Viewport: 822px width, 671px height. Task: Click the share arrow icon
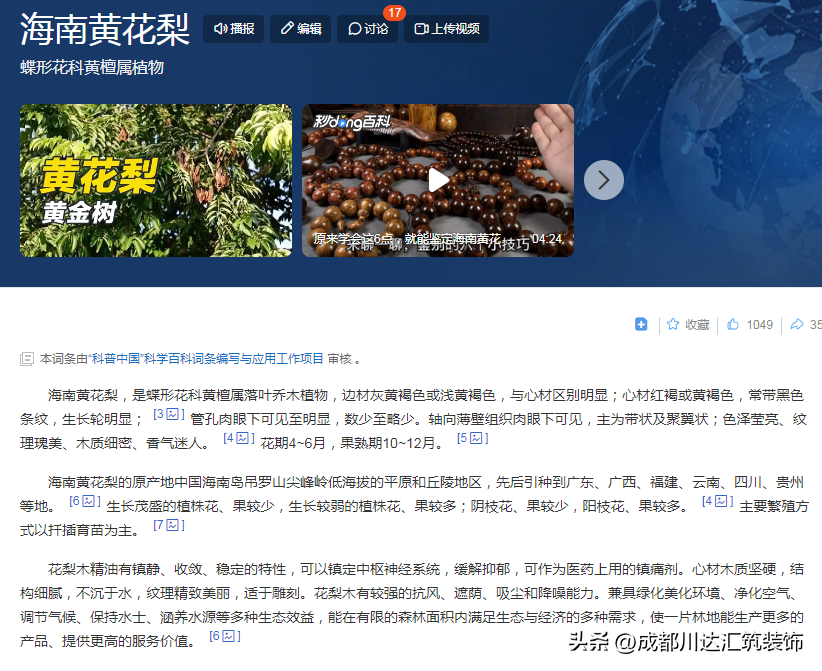[x=797, y=324]
